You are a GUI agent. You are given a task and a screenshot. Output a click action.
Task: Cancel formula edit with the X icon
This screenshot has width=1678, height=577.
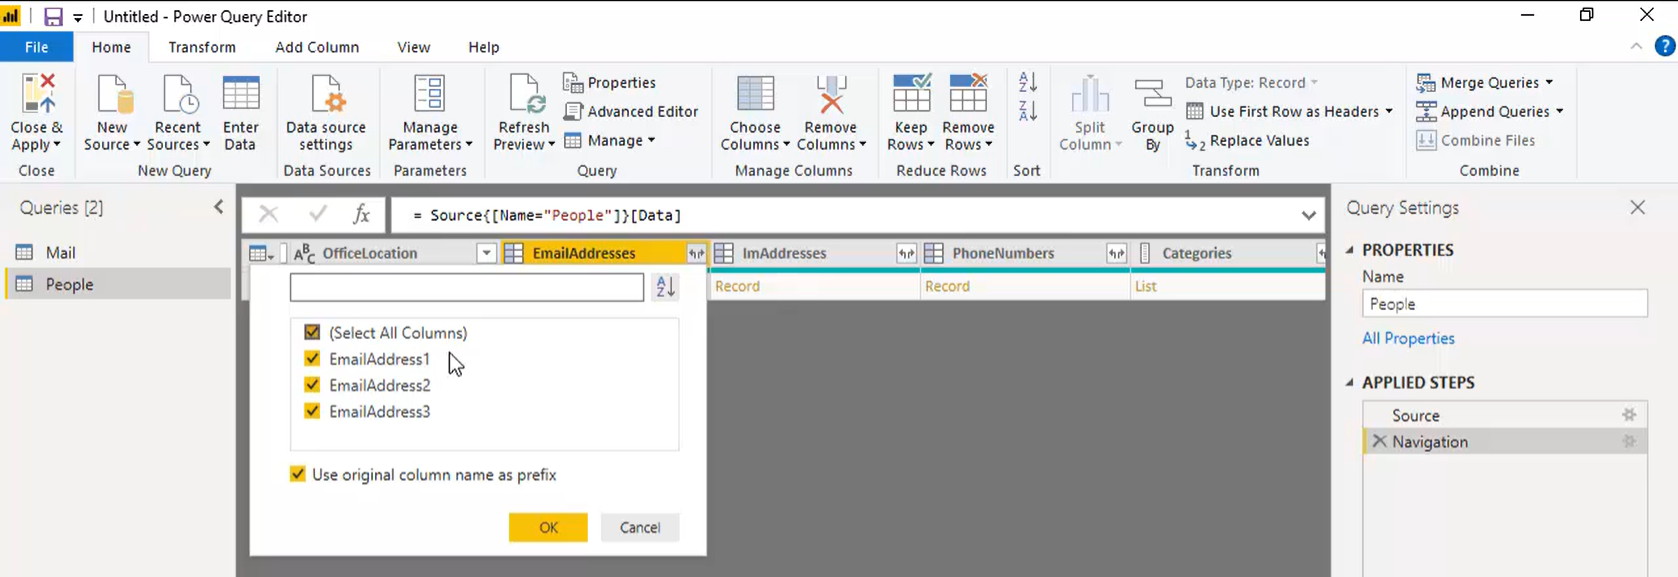268,214
